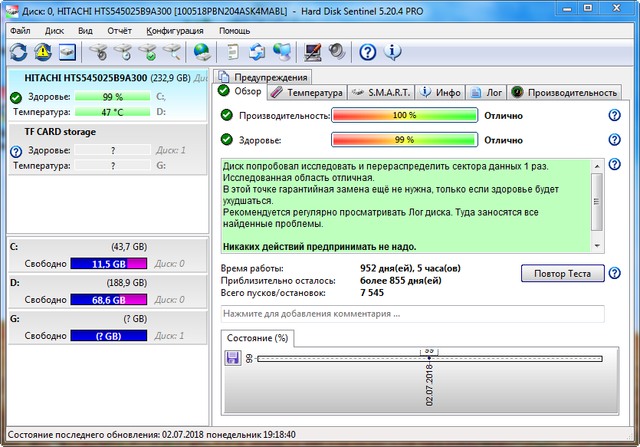This screenshot has height=447, width=640.
Task: Open the Файл menu
Action: (x=20, y=31)
